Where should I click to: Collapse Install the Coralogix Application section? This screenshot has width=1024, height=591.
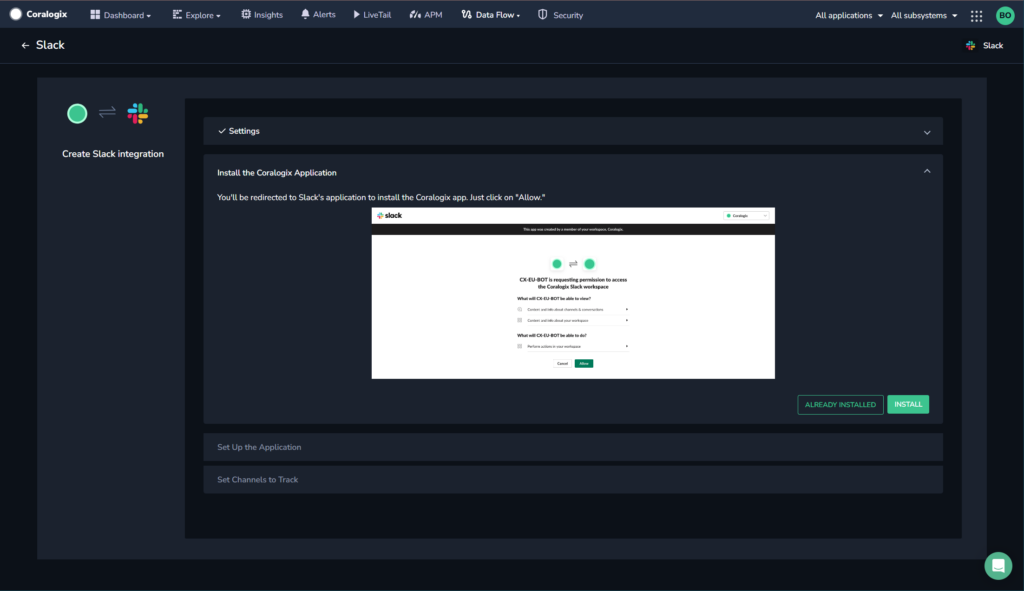coord(927,171)
